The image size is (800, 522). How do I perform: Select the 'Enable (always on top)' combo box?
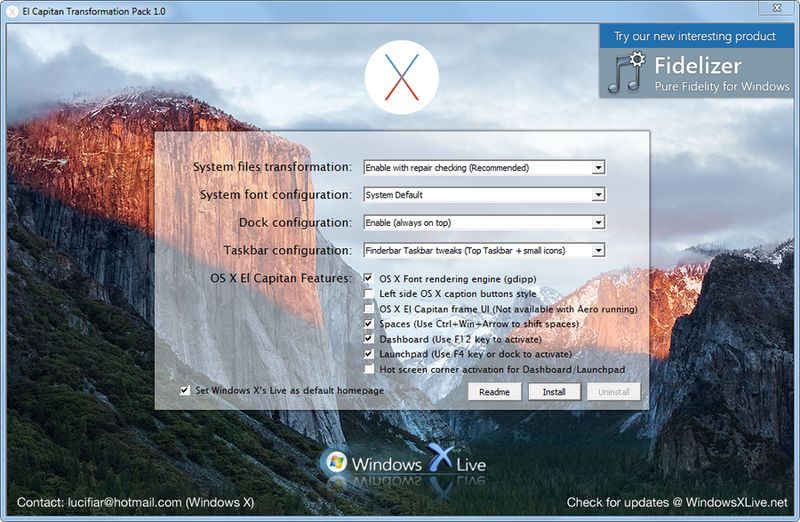coord(484,222)
